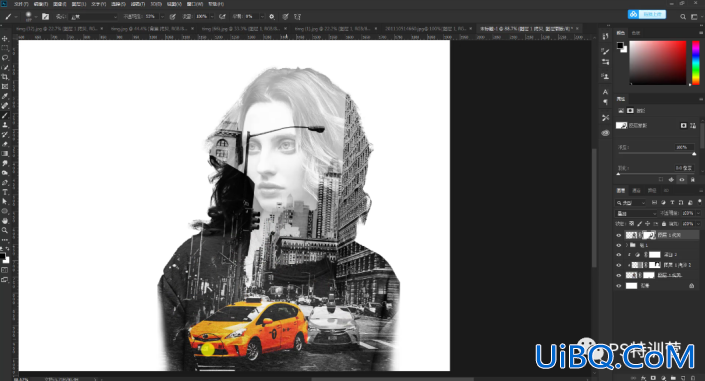Switch to the Paths tab
This screenshot has height=381, width=705.
(652, 191)
